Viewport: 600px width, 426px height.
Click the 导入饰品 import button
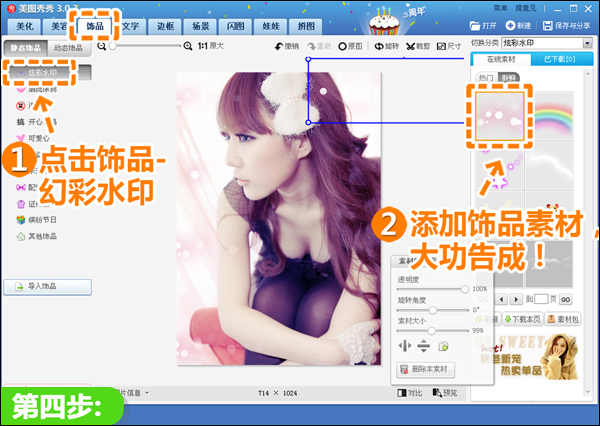tap(47, 287)
